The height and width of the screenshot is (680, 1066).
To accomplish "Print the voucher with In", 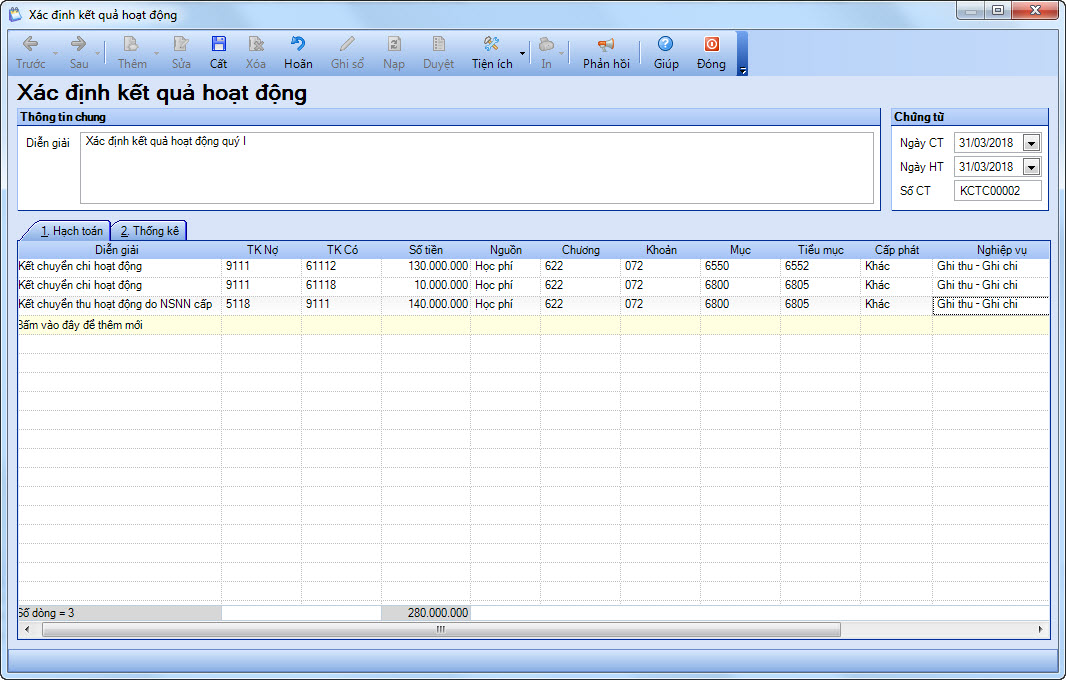I will coord(546,53).
